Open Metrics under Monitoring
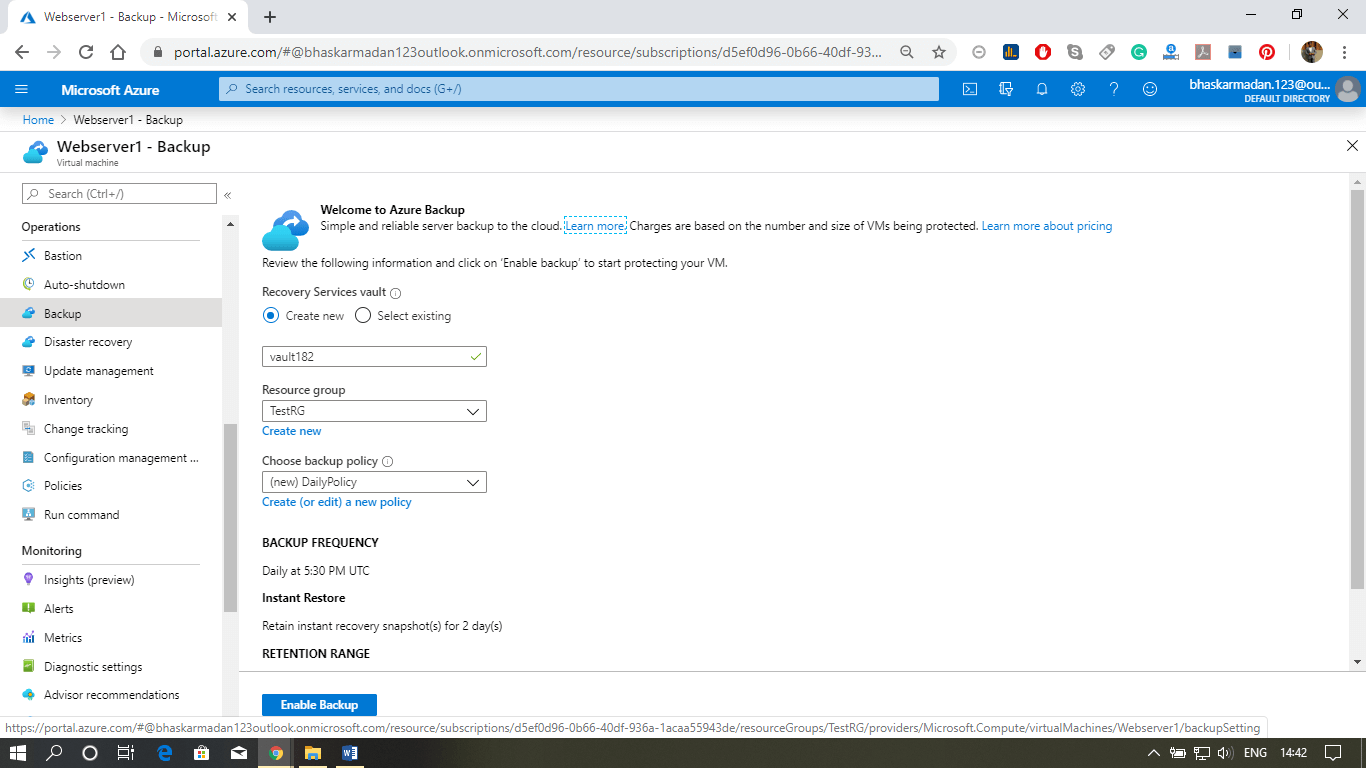Viewport: 1366px width, 768px height. tap(65, 637)
